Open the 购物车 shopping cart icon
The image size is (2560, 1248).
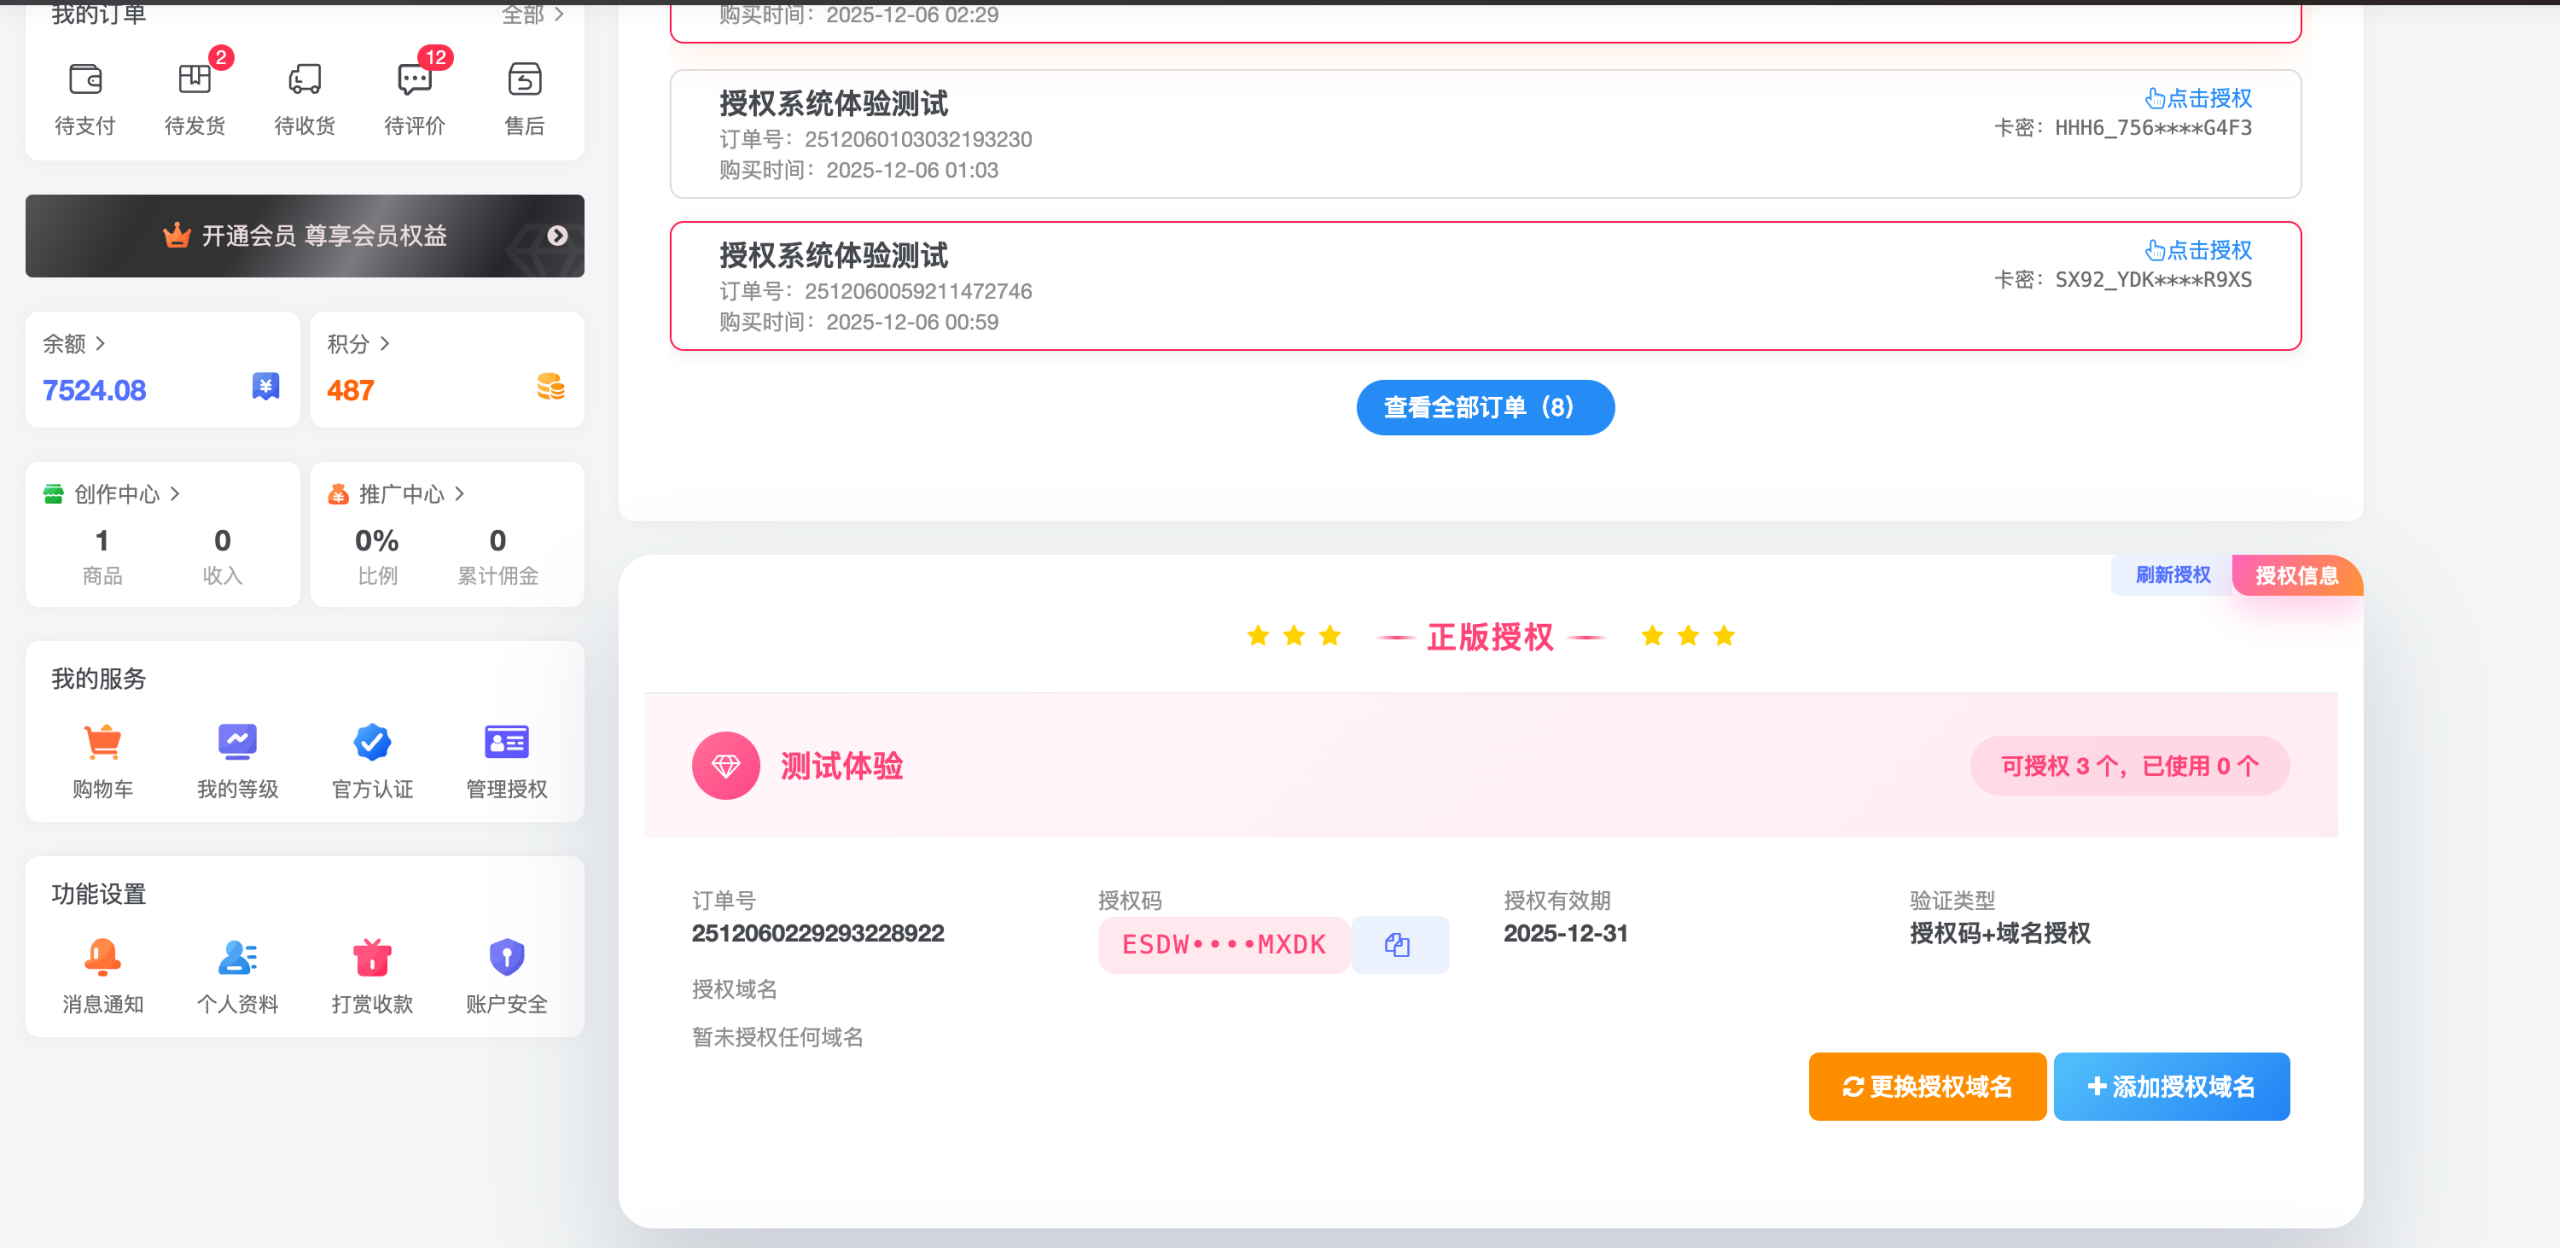point(102,742)
